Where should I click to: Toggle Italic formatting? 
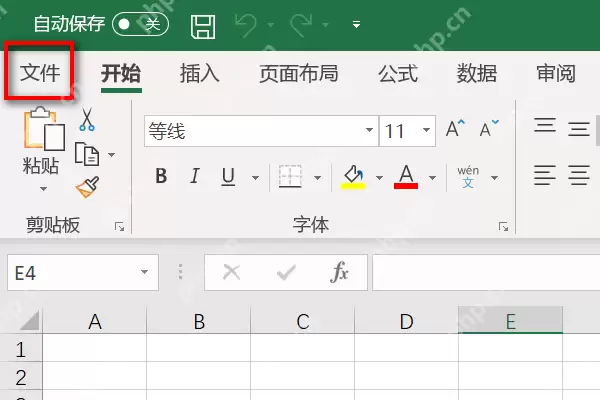click(195, 176)
